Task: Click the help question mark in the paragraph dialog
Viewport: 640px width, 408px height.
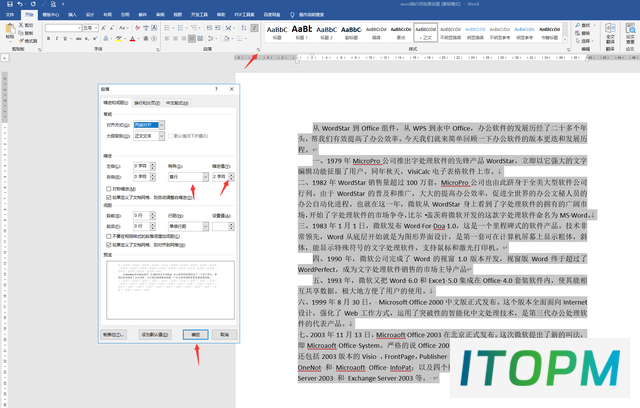Action: pyautogui.click(x=216, y=89)
